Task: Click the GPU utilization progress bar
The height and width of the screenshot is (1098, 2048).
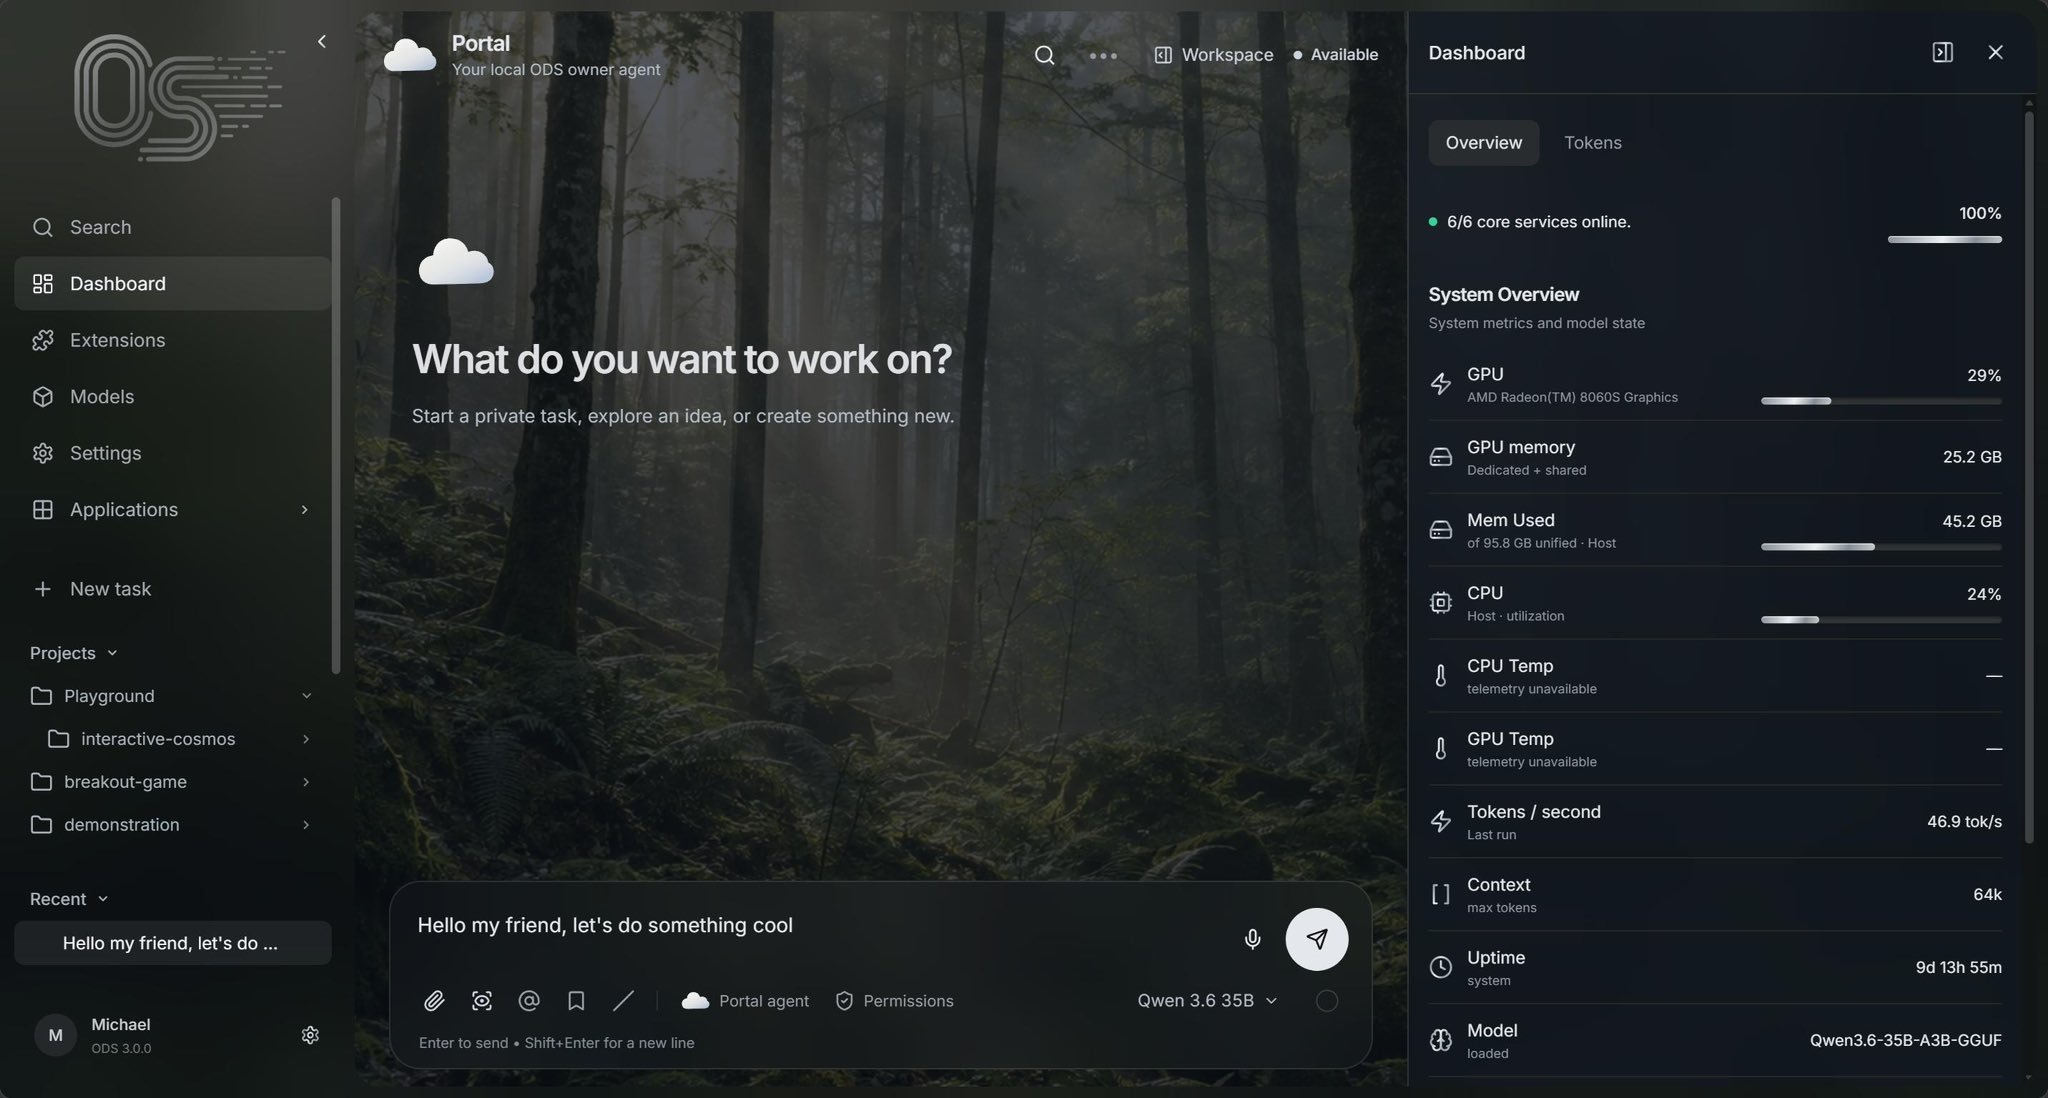Action: (x=1881, y=401)
